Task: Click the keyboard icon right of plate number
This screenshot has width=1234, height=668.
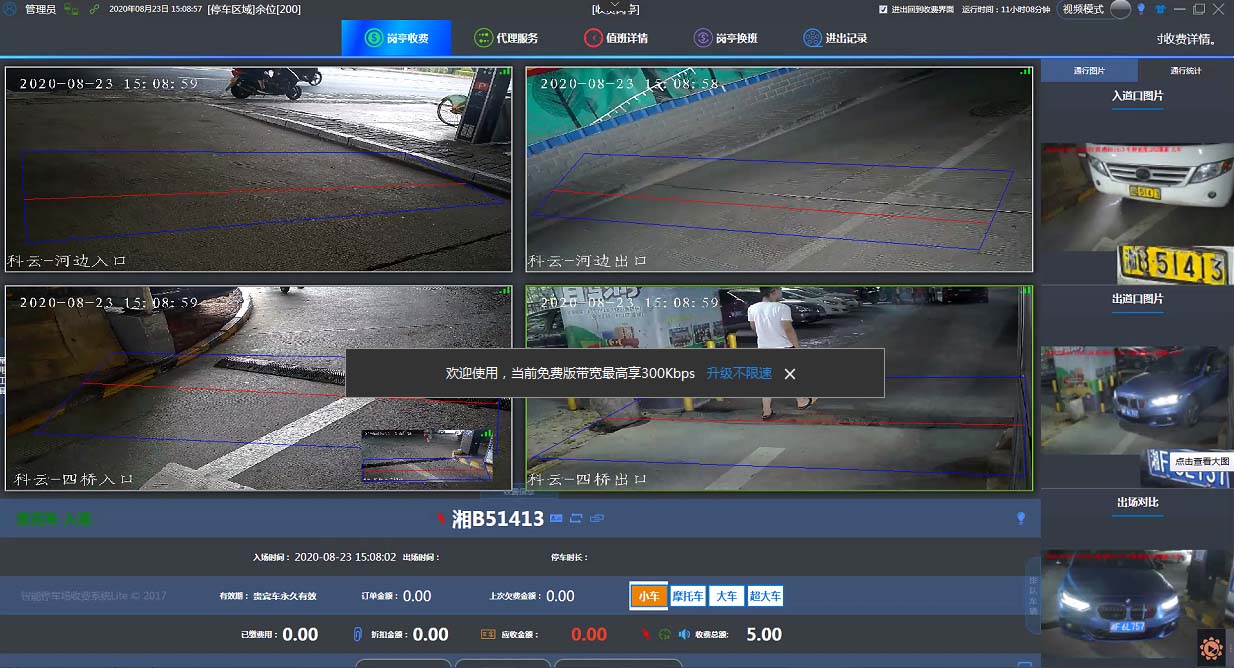Action: point(556,518)
